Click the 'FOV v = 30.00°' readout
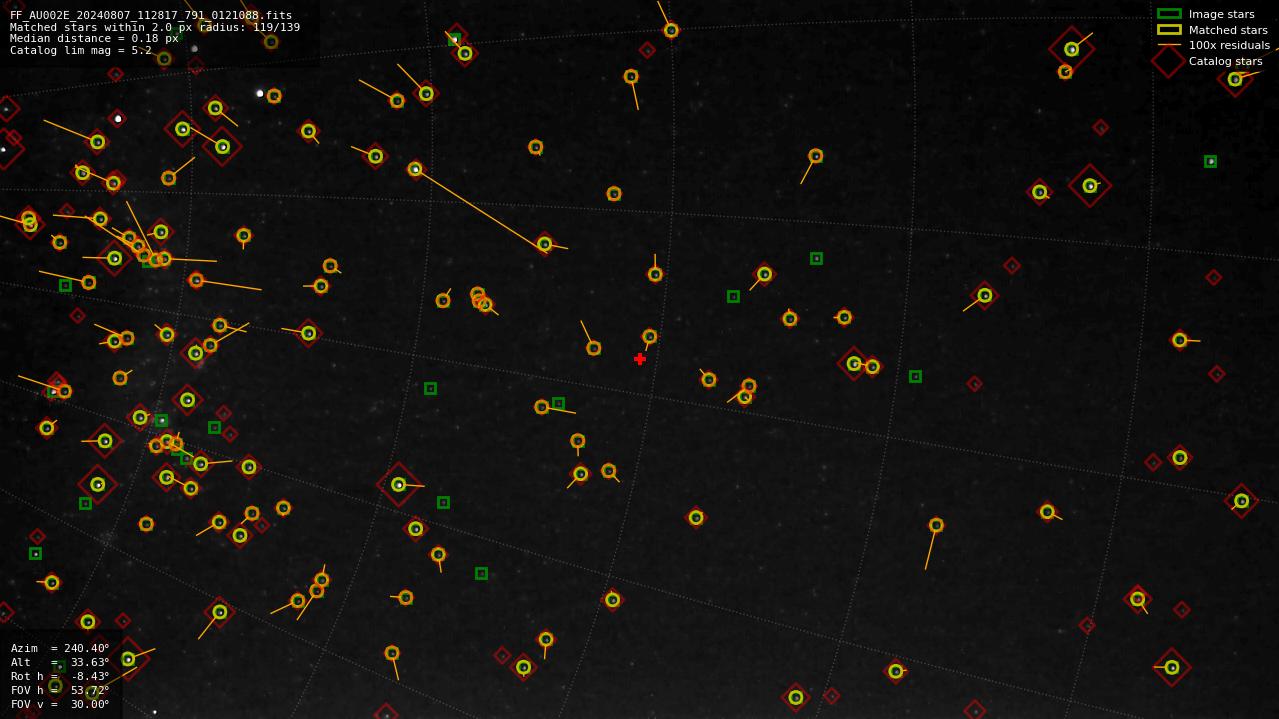The width and height of the screenshot is (1279, 719). click(x=60, y=704)
